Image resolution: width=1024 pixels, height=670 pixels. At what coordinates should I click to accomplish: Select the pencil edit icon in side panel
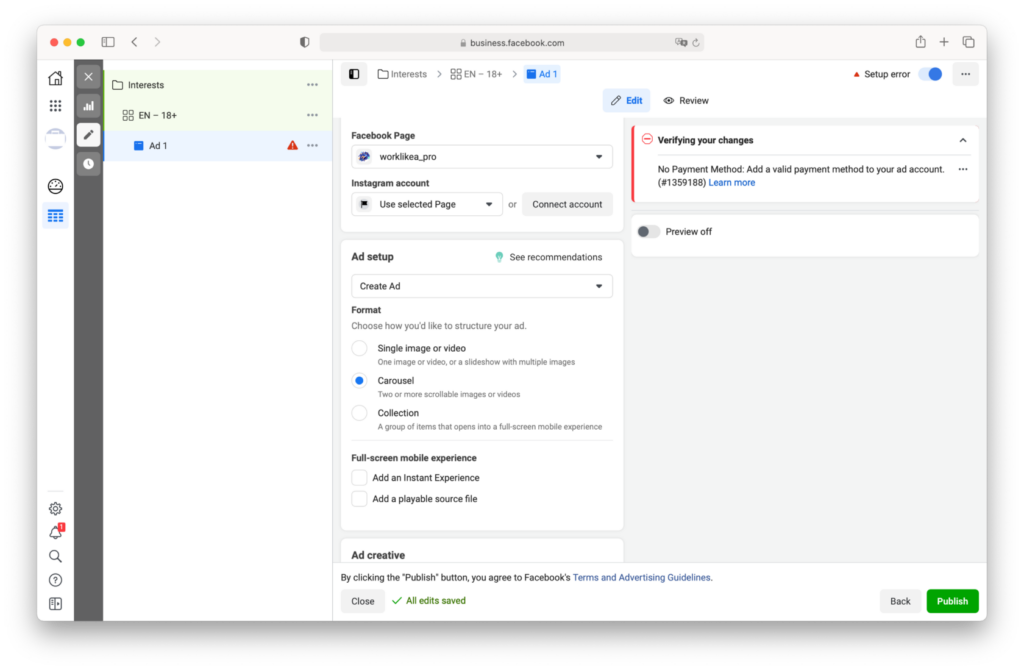click(x=88, y=134)
